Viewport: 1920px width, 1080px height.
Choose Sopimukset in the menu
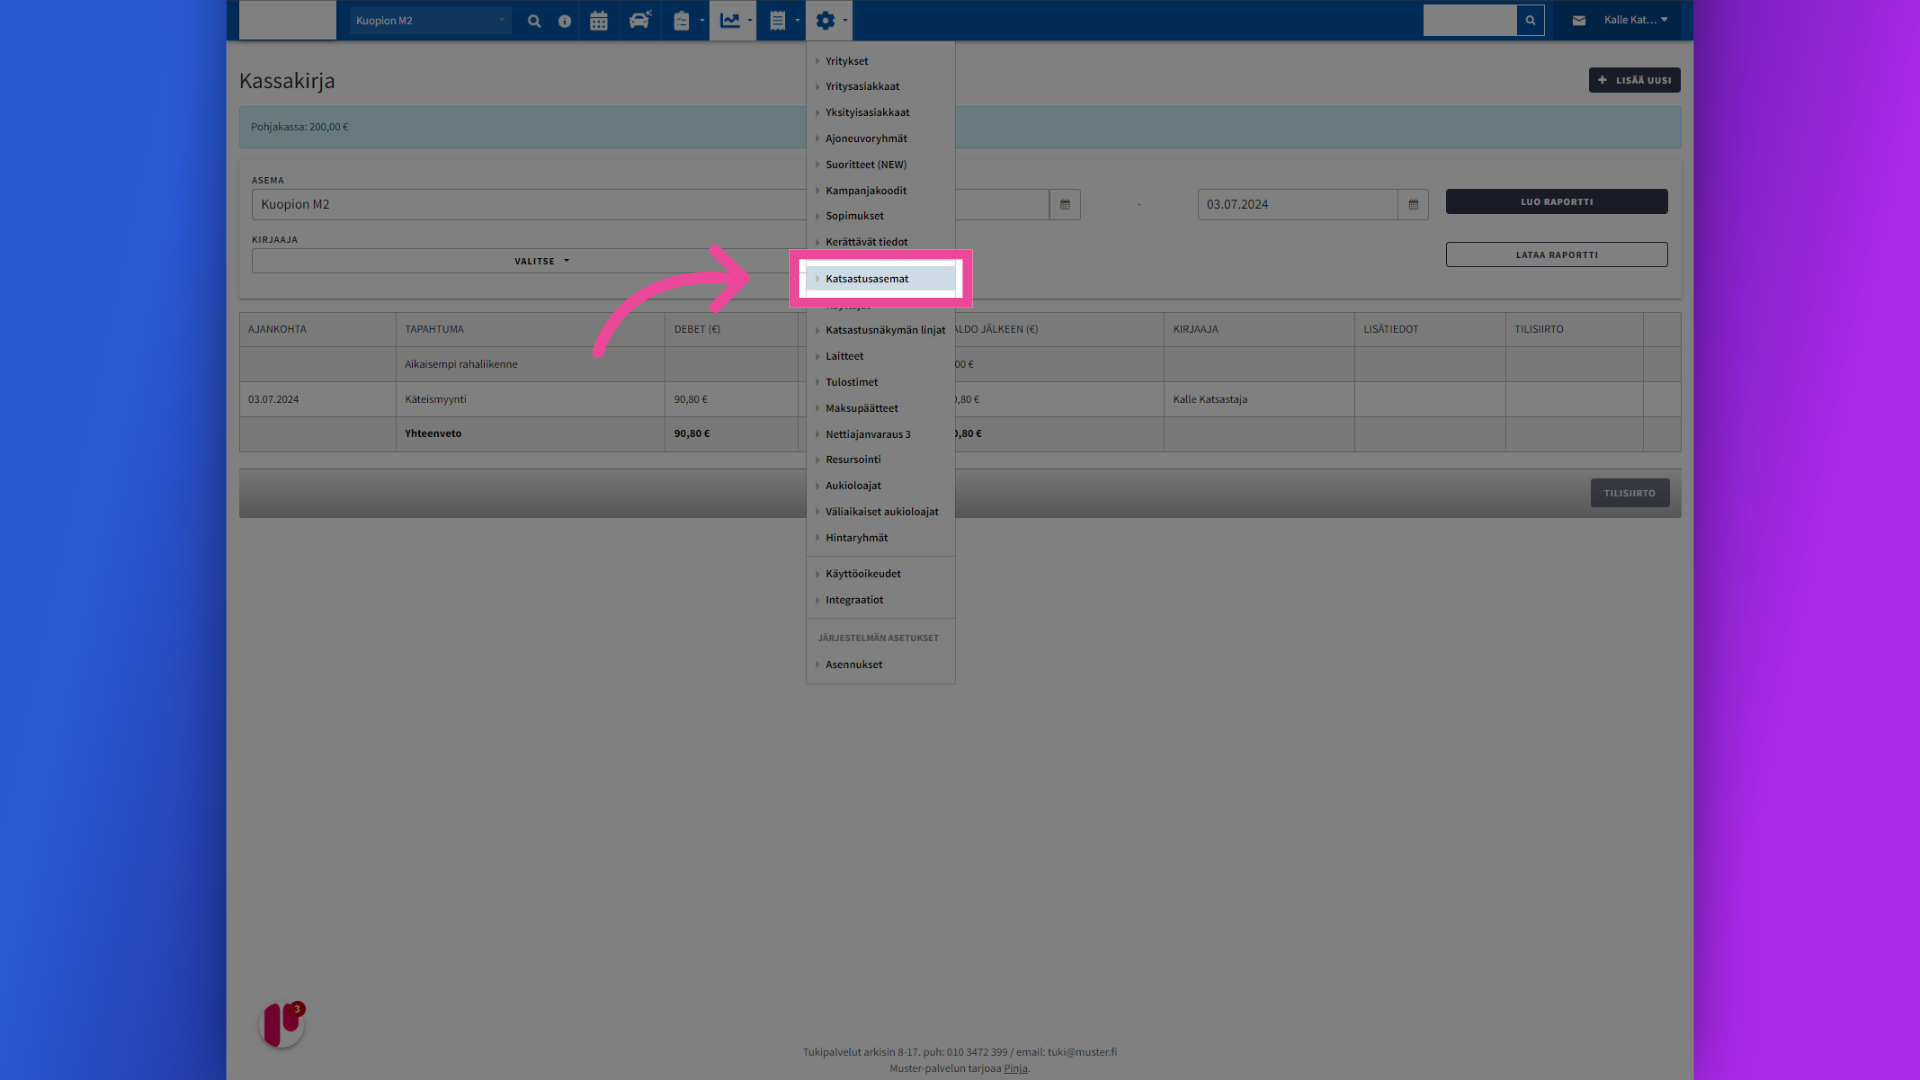(854, 216)
